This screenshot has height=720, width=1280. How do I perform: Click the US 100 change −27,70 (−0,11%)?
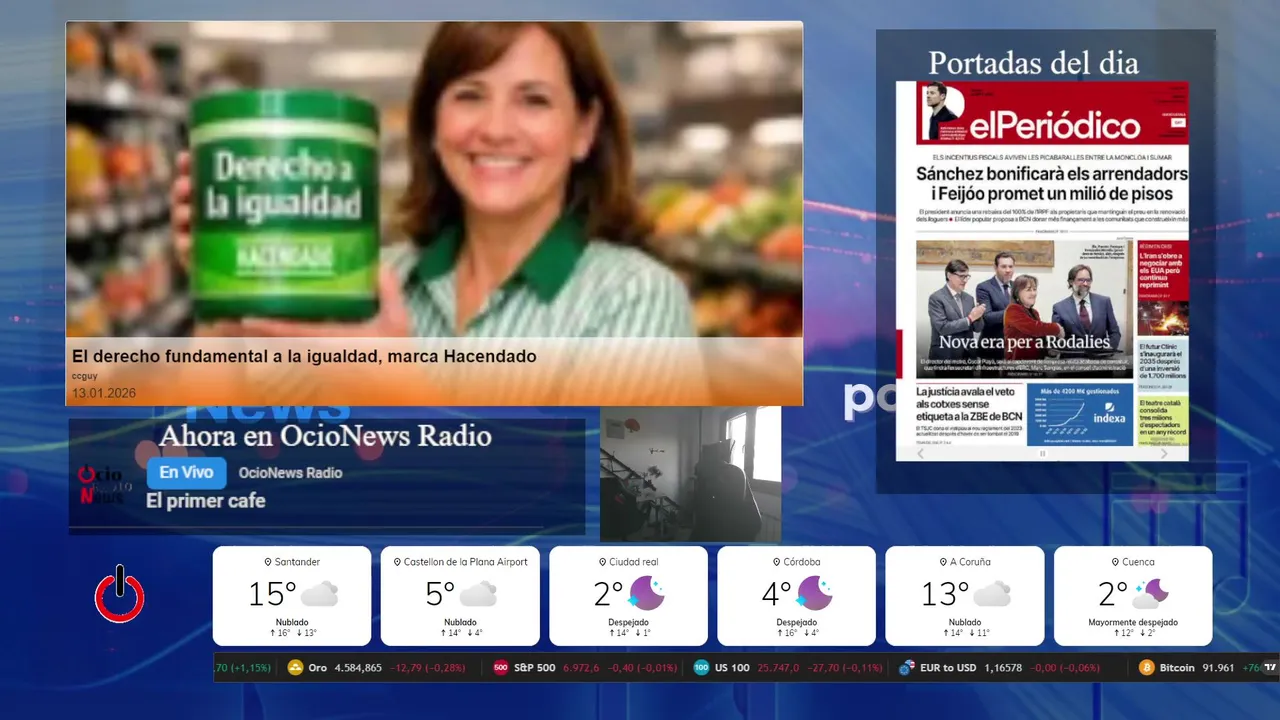point(845,667)
